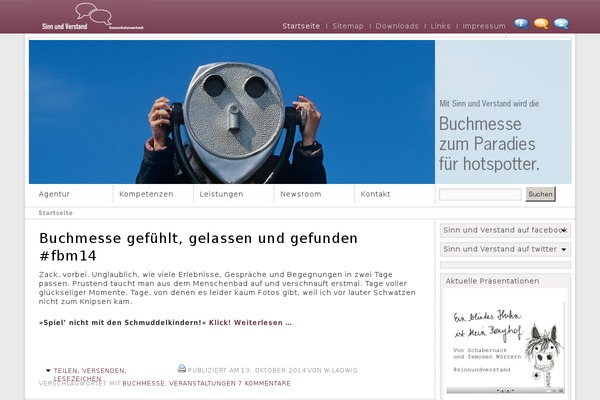Click the Sinn und Verstand logo
This screenshot has width=600, height=400.
pos(93,17)
